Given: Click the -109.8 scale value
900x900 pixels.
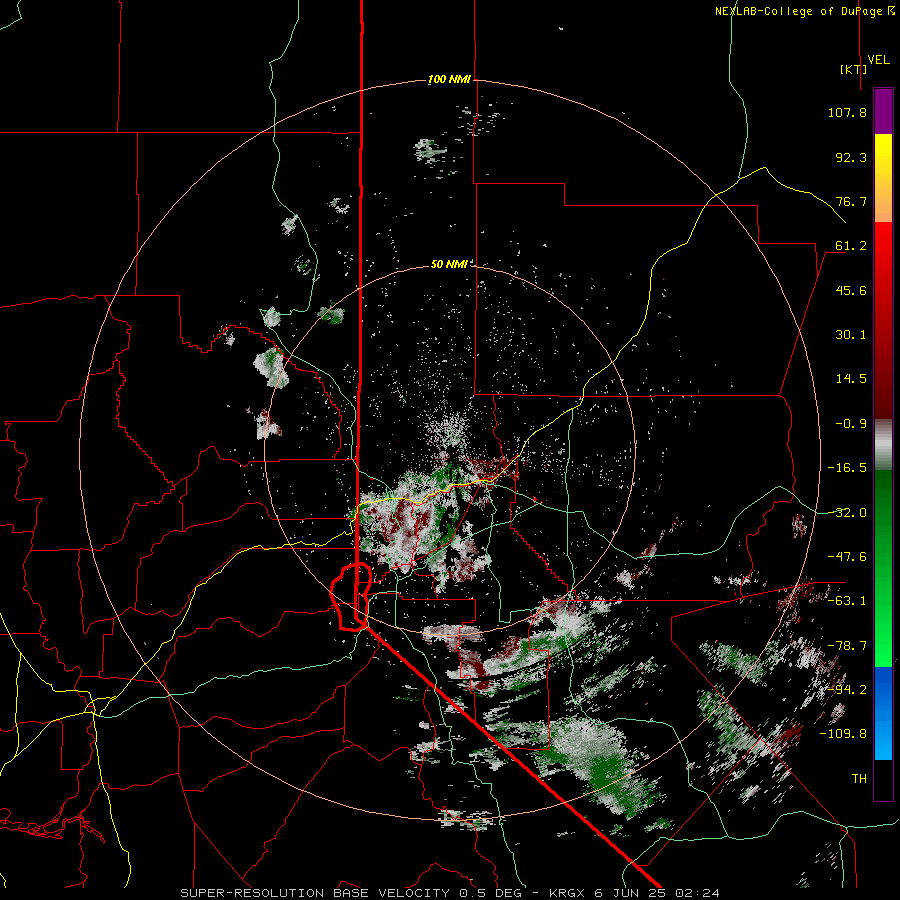Looking at the screenshot, I should click(x=843, y=734).
